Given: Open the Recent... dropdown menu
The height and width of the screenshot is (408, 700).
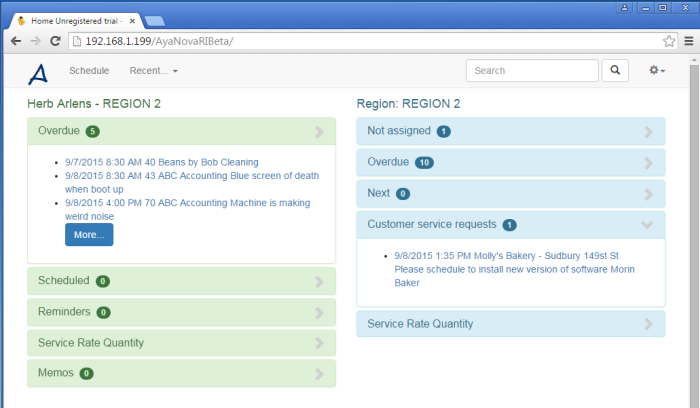Looking at the screenshot, I should click(x=153, y=71).
